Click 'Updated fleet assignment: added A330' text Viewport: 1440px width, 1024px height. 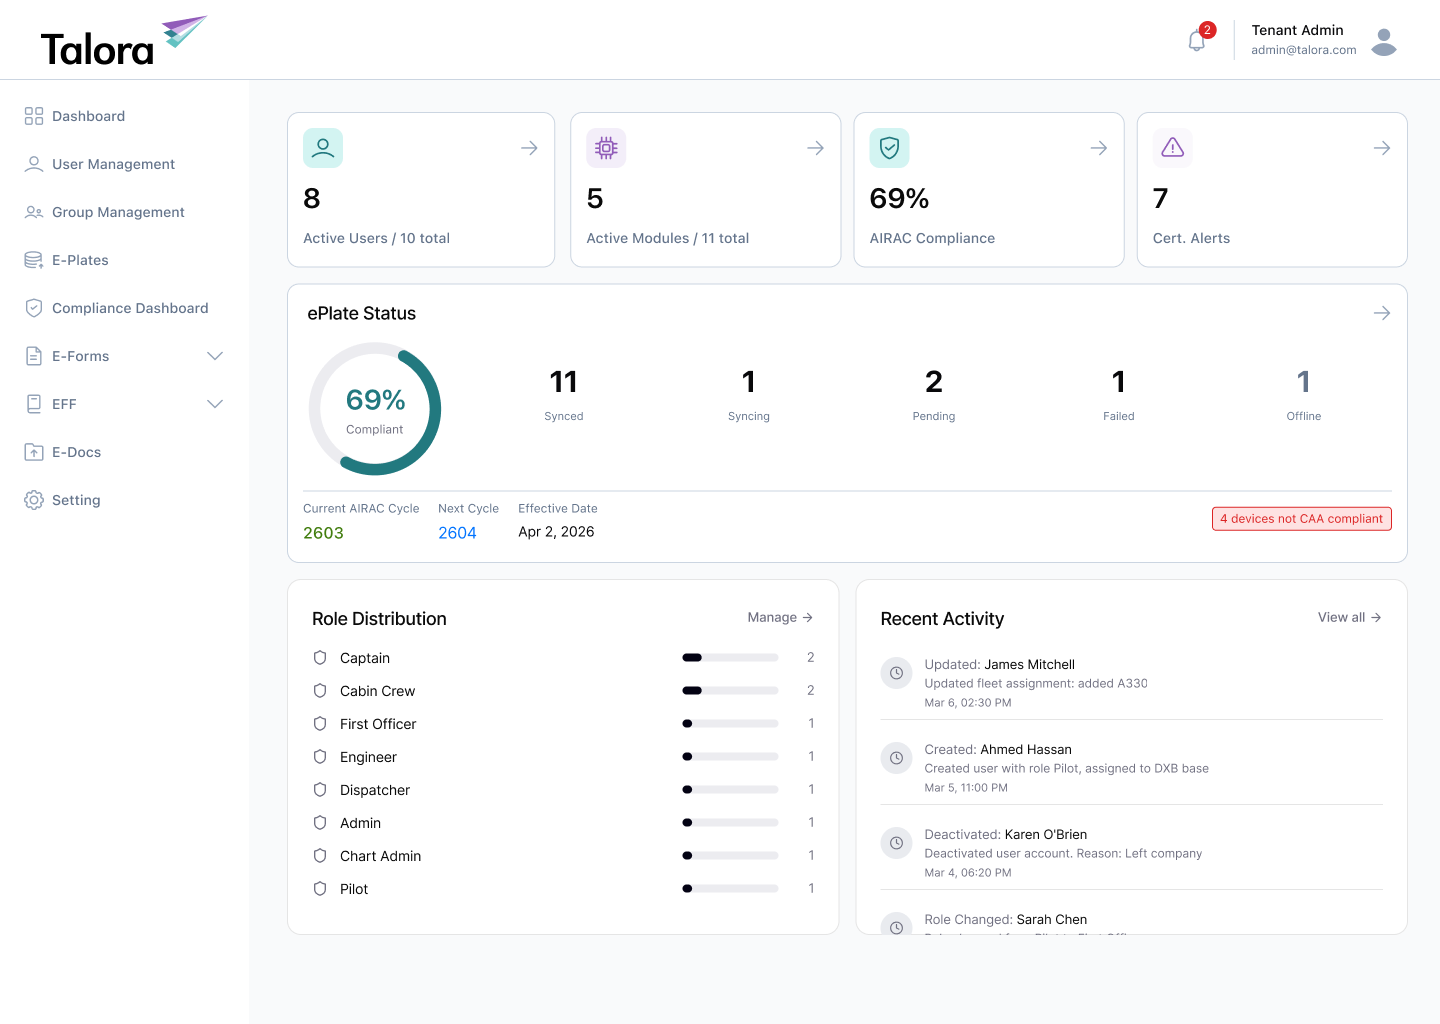click(x=1036, y=684)
